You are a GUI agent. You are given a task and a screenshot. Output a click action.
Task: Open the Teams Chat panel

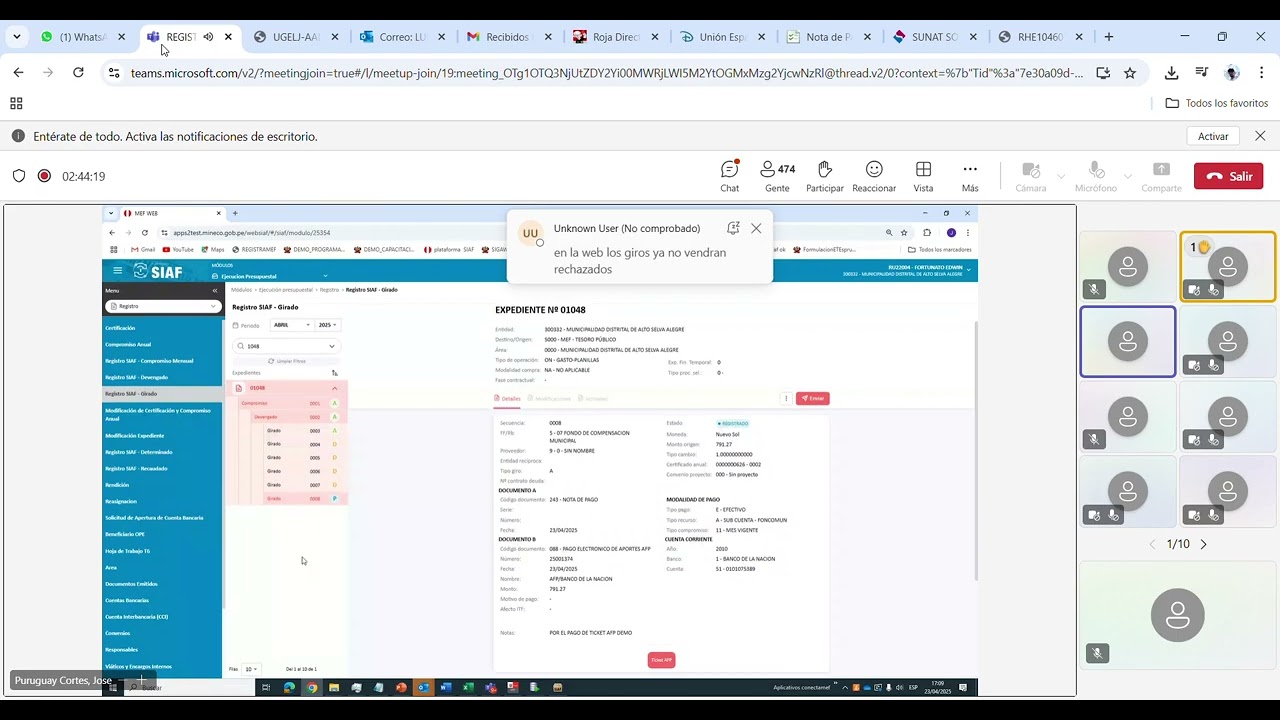(x=730, y=176)
